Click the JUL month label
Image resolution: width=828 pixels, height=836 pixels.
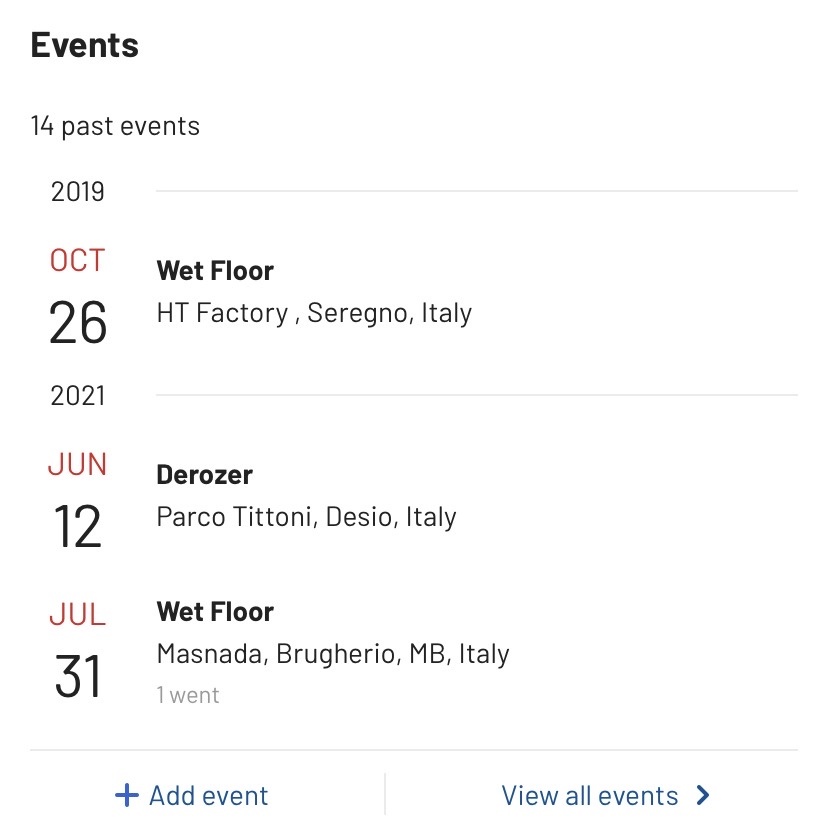click(x=77, y=615)
